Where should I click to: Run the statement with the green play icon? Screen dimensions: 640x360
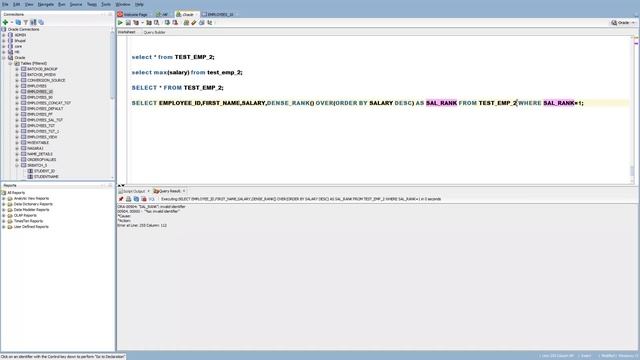tap(120, 23)
